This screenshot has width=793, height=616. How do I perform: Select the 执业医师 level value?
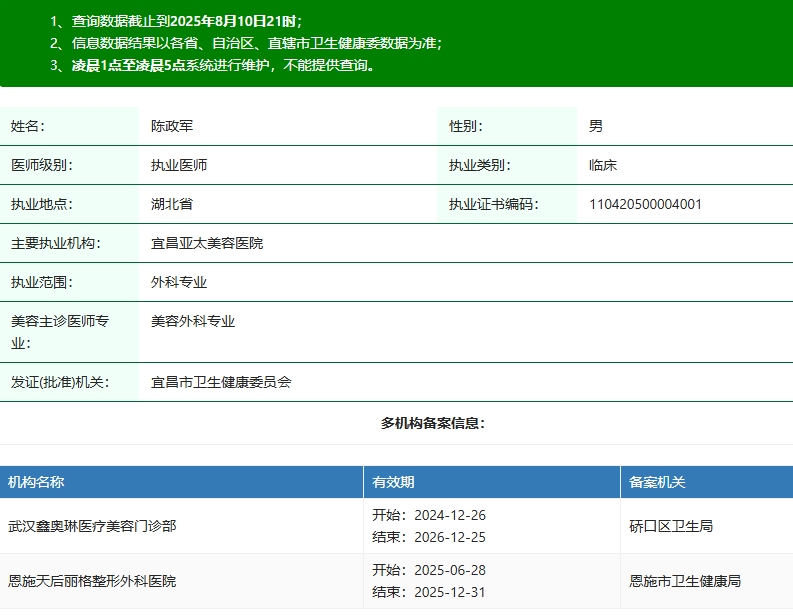(x=179, y=166)
